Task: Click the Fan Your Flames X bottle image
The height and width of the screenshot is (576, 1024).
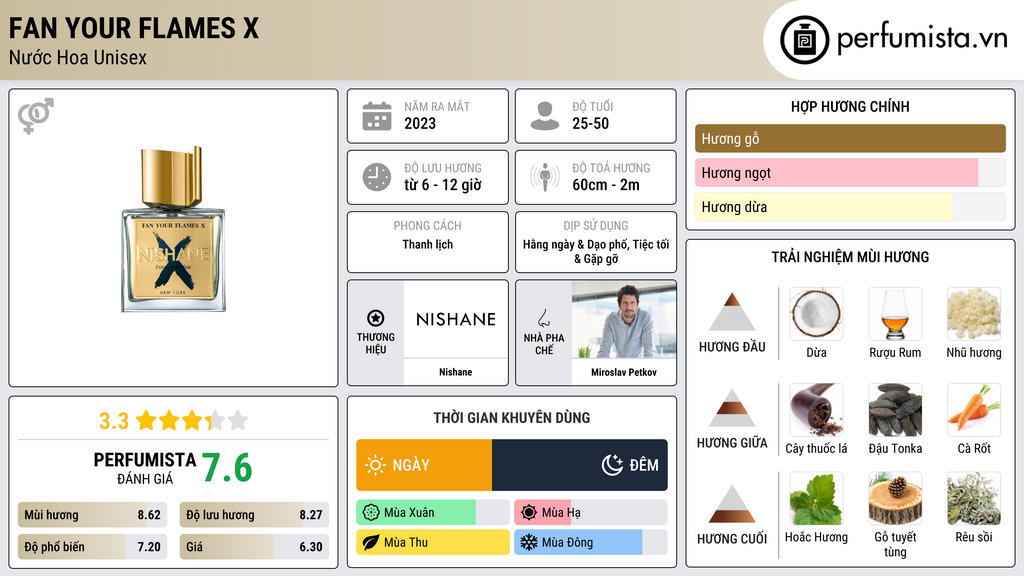Action: click(x=173, y=232)
